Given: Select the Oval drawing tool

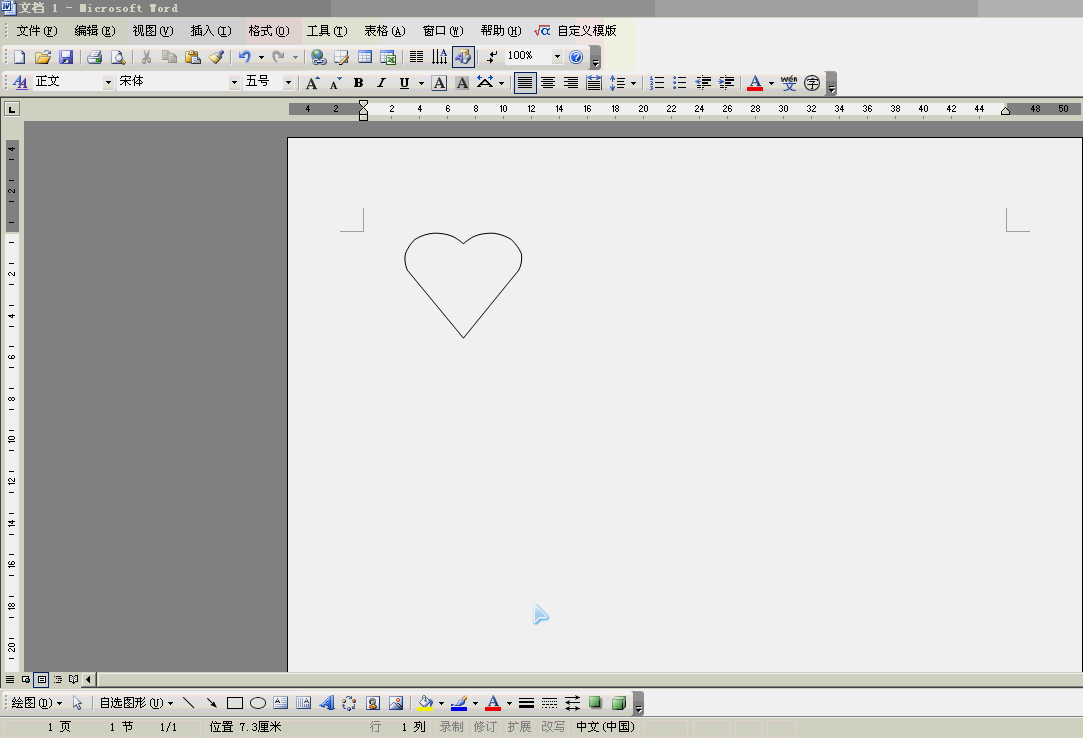Looking at the screenshot, I should coord(258,703).
